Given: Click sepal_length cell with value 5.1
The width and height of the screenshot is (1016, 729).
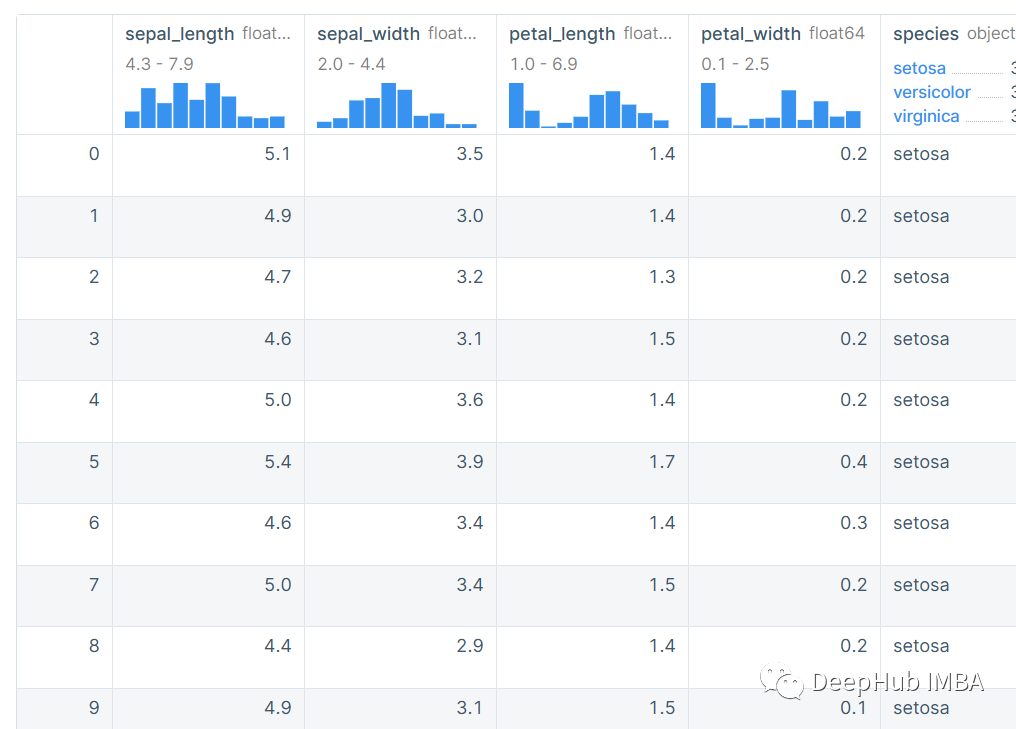Looking at the screenshot, I should pos(277,154).
